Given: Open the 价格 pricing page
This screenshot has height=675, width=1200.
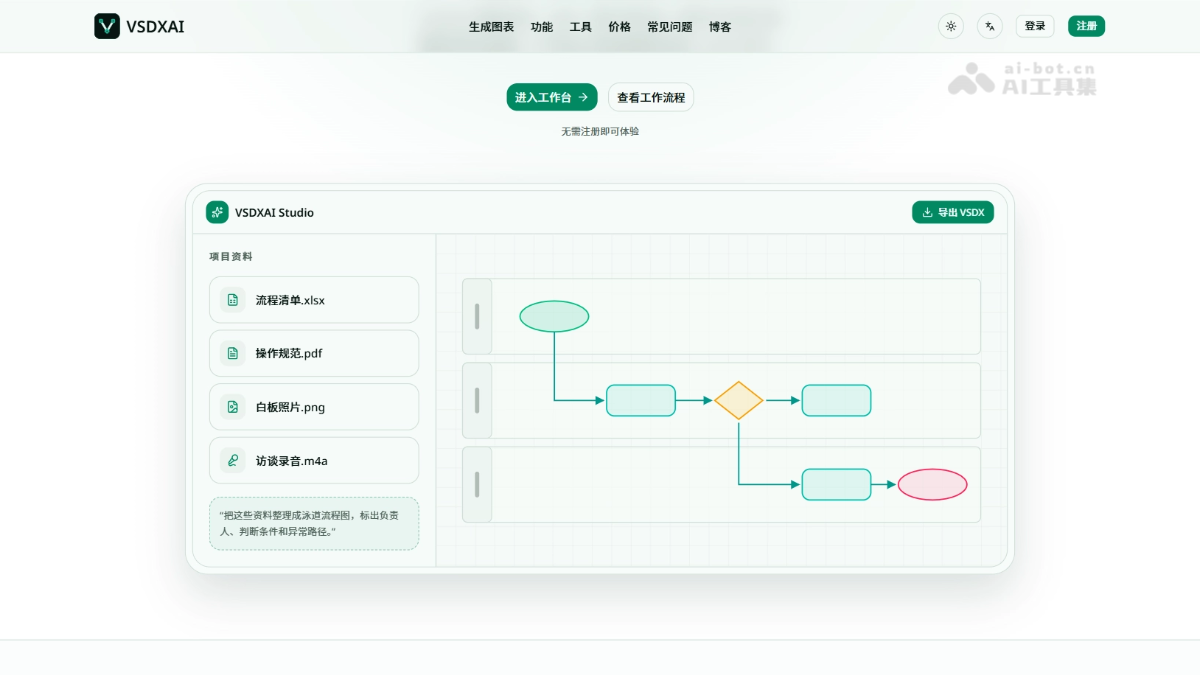Looking at the screenshot, I should (620, 27).
